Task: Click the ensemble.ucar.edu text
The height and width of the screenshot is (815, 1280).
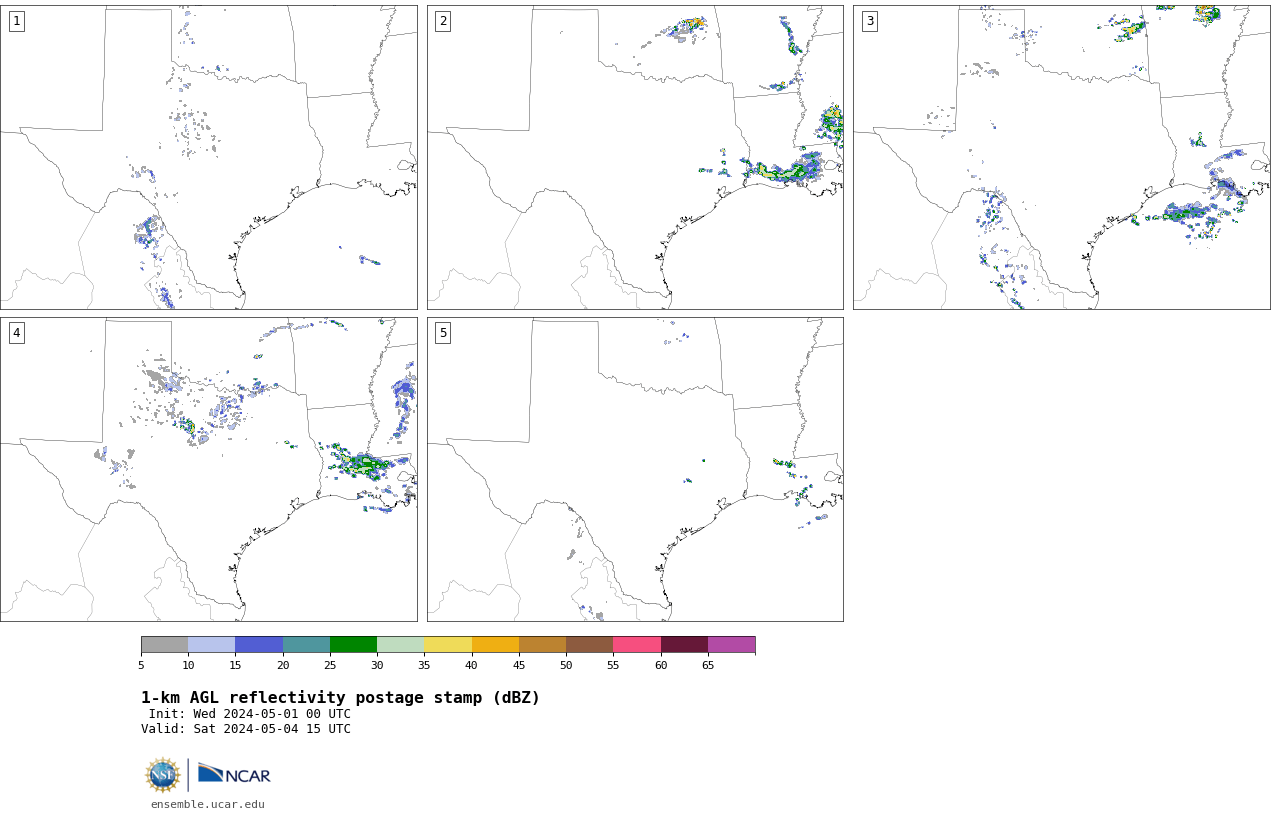Action: point(208,804)
